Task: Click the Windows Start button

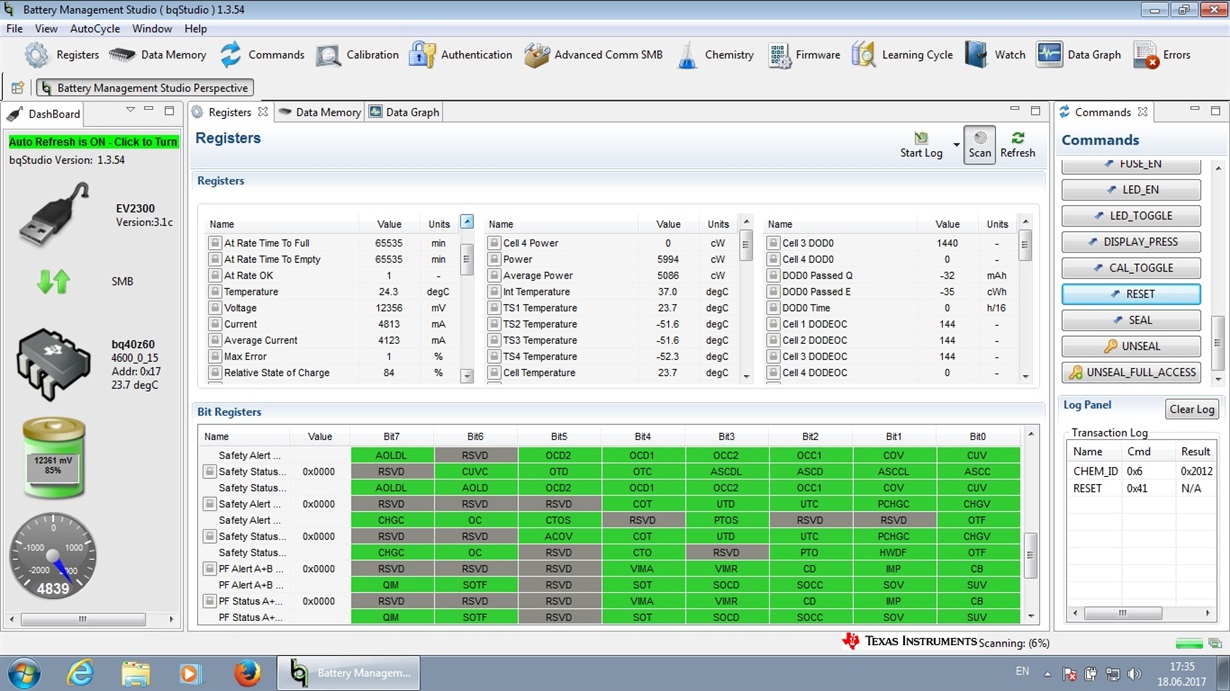Action: click(x=24, y=673)
